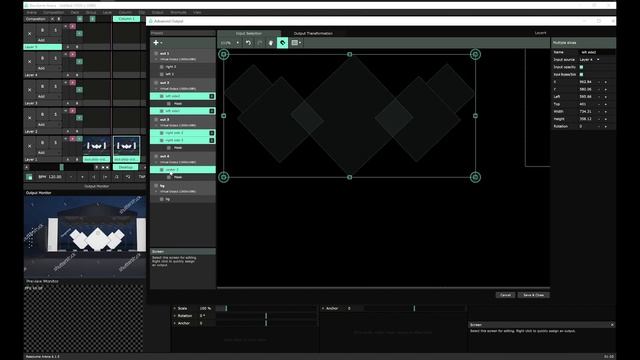The height and width of the screenshot is (360, 640).
Task: Click the redo arrow in Advanced Output toolbar
Action: click(260, 42)
